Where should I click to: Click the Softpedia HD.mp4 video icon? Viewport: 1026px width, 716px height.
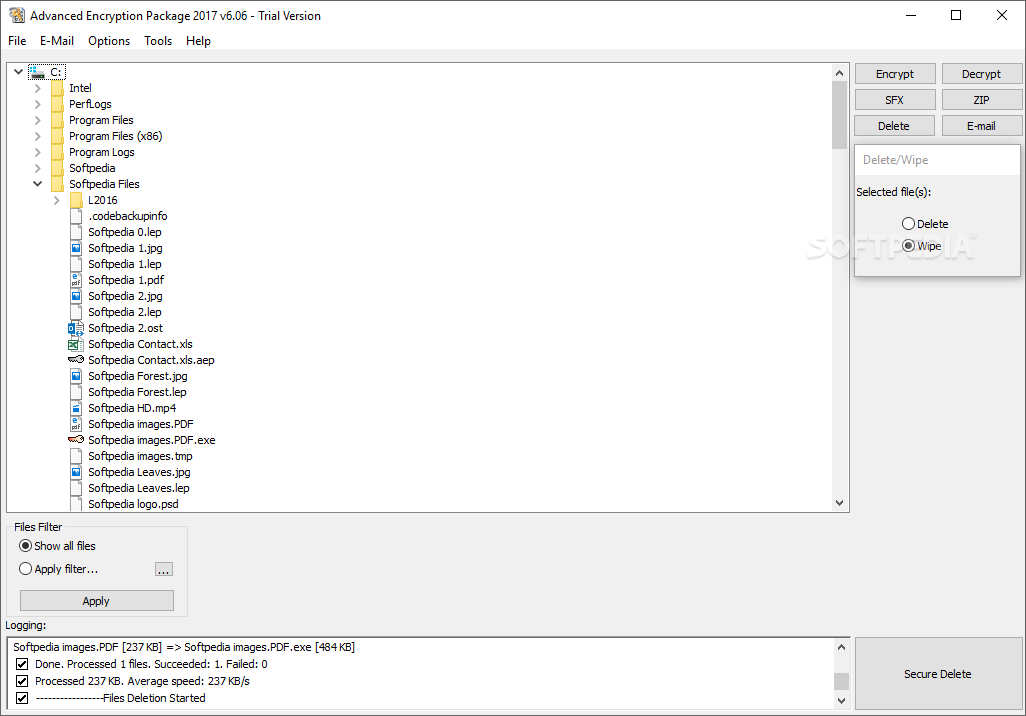pyautogui.click(x=76, y=408)
